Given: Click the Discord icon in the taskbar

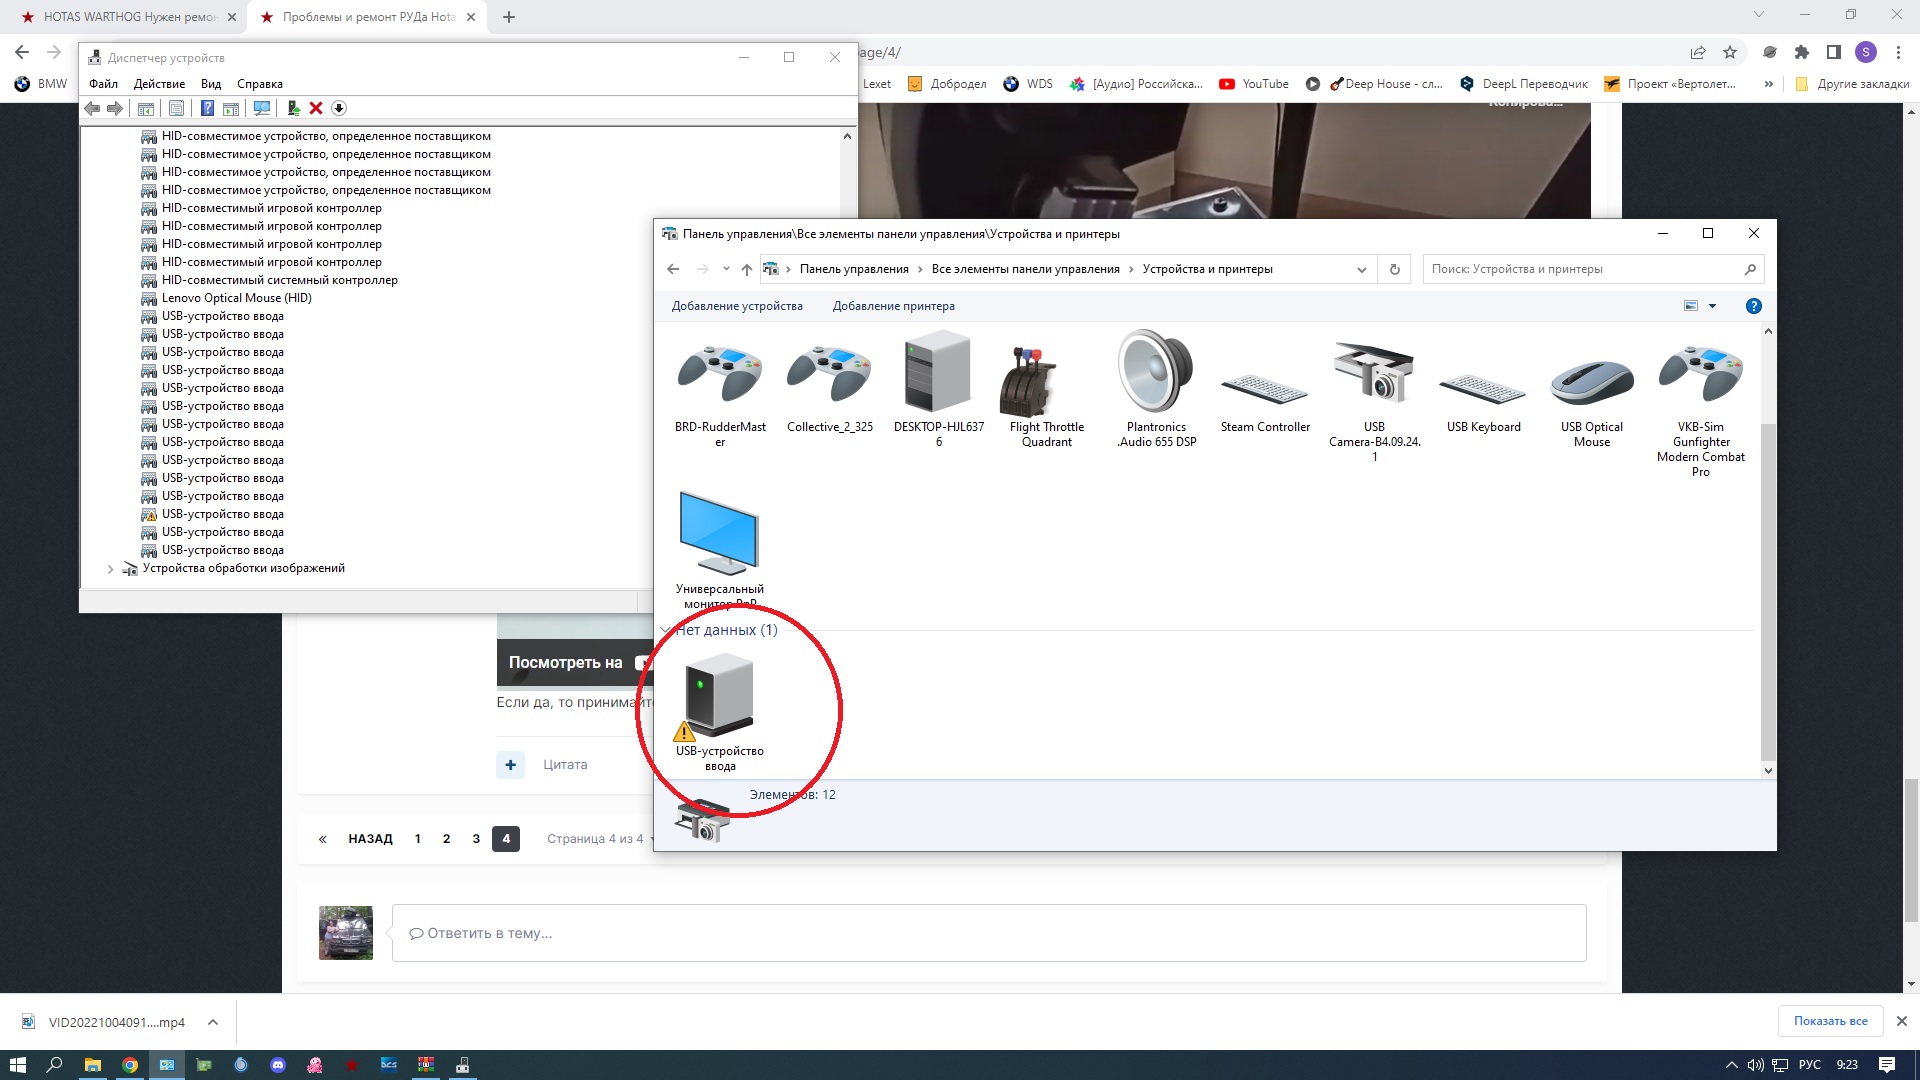Looking at the screenshot, I should 278,1065.
